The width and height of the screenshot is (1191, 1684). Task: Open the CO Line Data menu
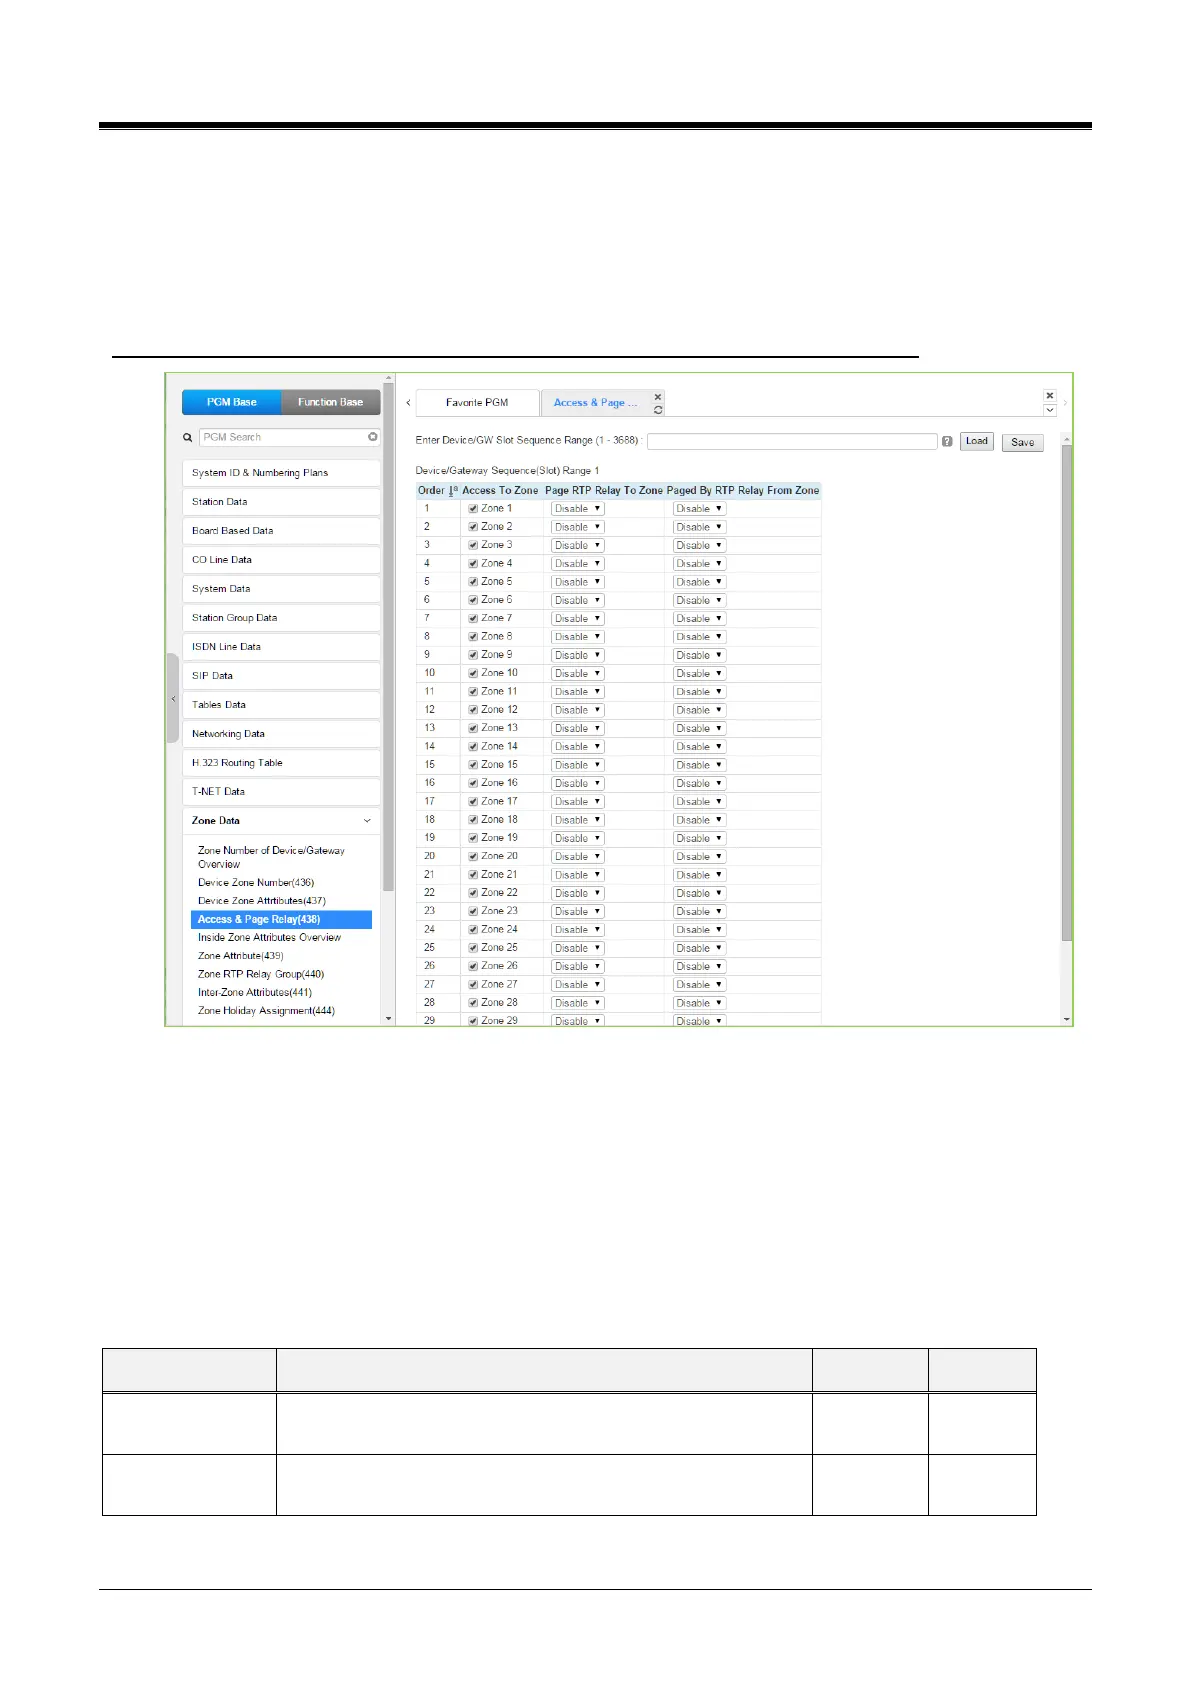281,560
